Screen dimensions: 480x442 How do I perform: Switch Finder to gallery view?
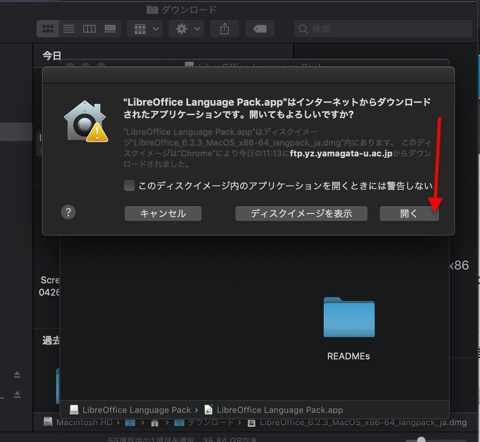(110, 29)
